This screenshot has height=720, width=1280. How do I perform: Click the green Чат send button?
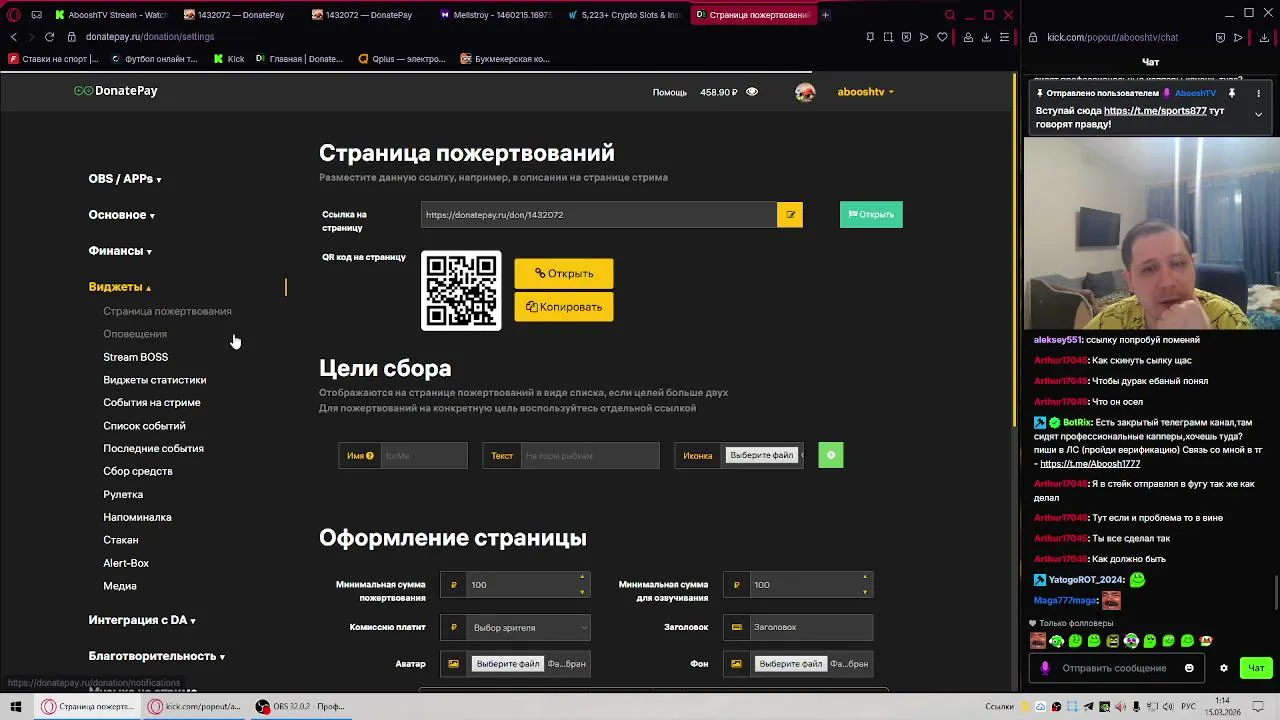pyautogui.click(x=1257, y=668)
